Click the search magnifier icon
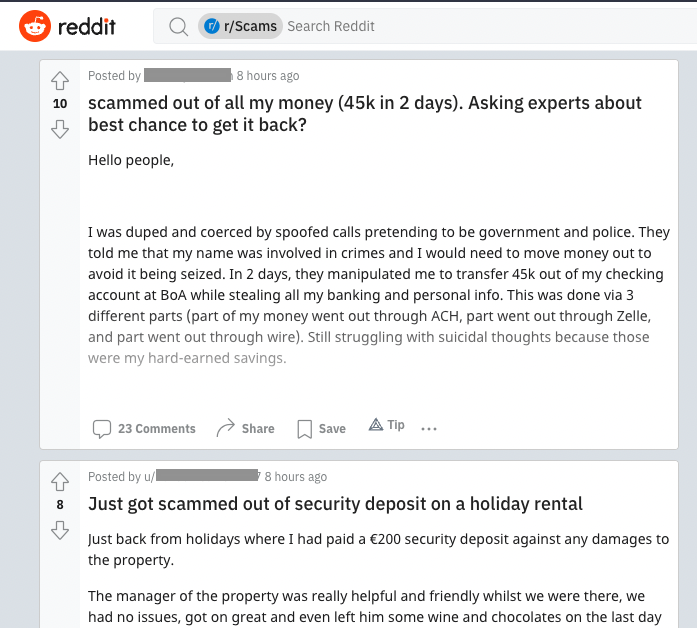Image resolution: width=697 pixels, height=628 pixels. [179, 27]
